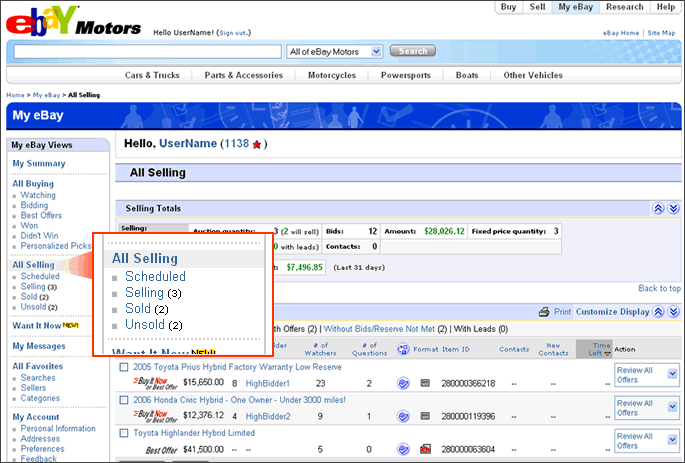Click the Print printer icon
The image size is (685, 463).
click(x=543, y=312)
